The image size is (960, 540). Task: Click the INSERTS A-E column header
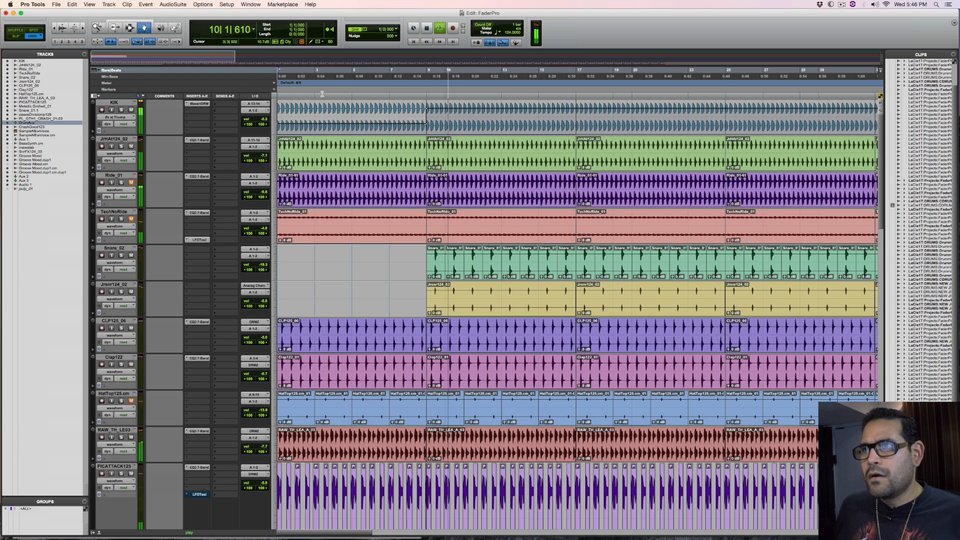point(197,96)
